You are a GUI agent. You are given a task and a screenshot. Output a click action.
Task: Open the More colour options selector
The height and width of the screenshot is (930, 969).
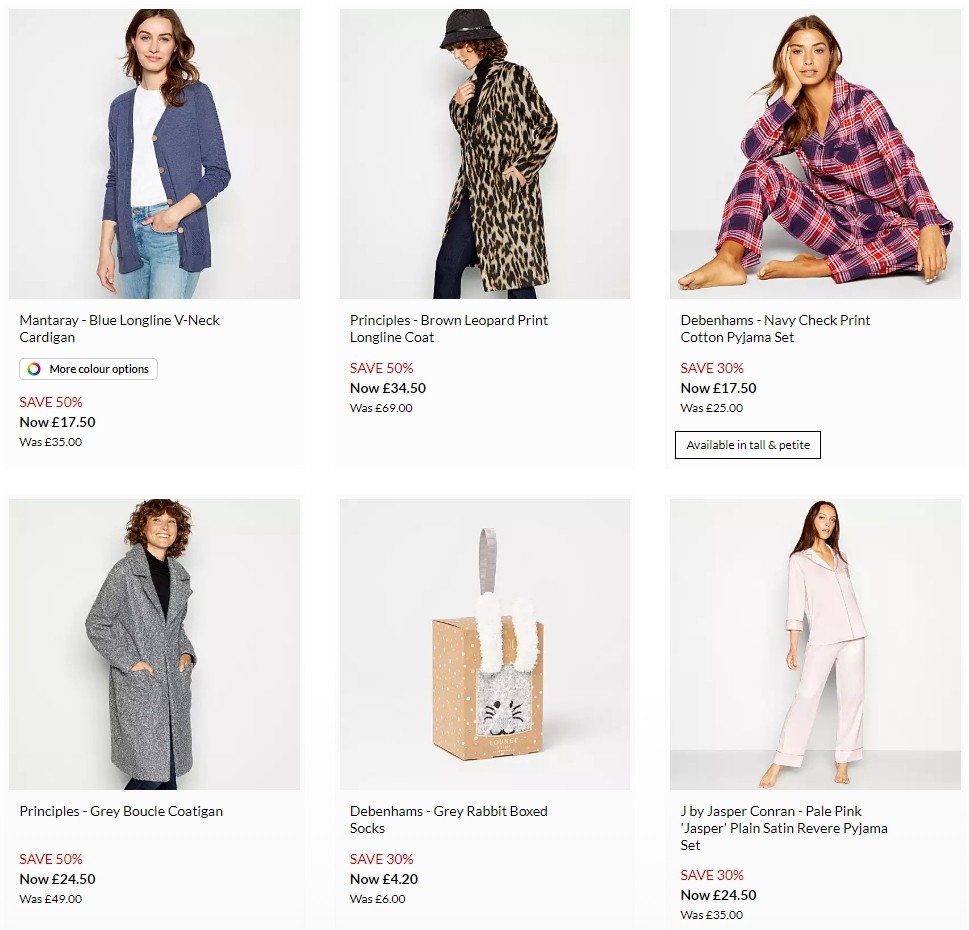coord(88,369)
